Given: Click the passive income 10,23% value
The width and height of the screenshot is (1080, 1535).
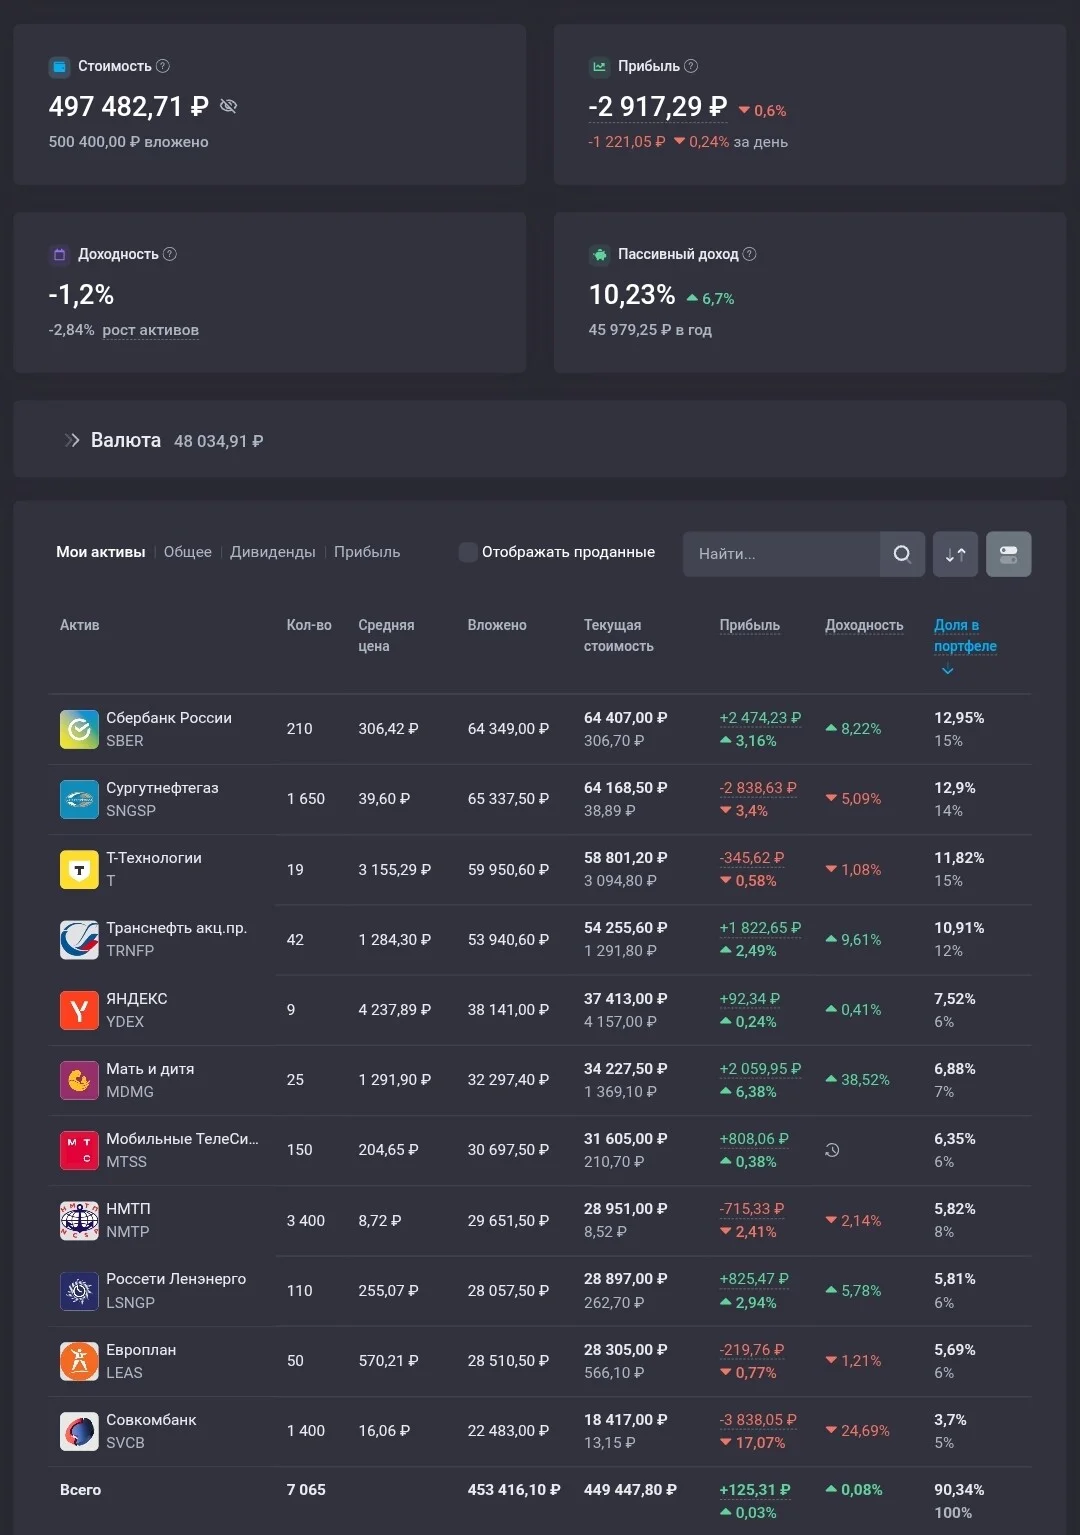Looking at the screenshot, I should (x=632, y=295).
